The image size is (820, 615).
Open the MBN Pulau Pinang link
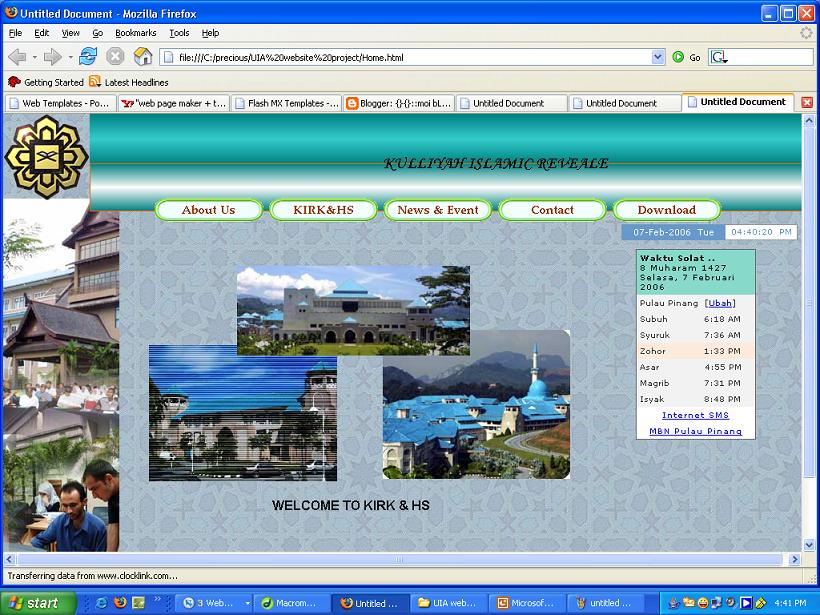point(696,431)
